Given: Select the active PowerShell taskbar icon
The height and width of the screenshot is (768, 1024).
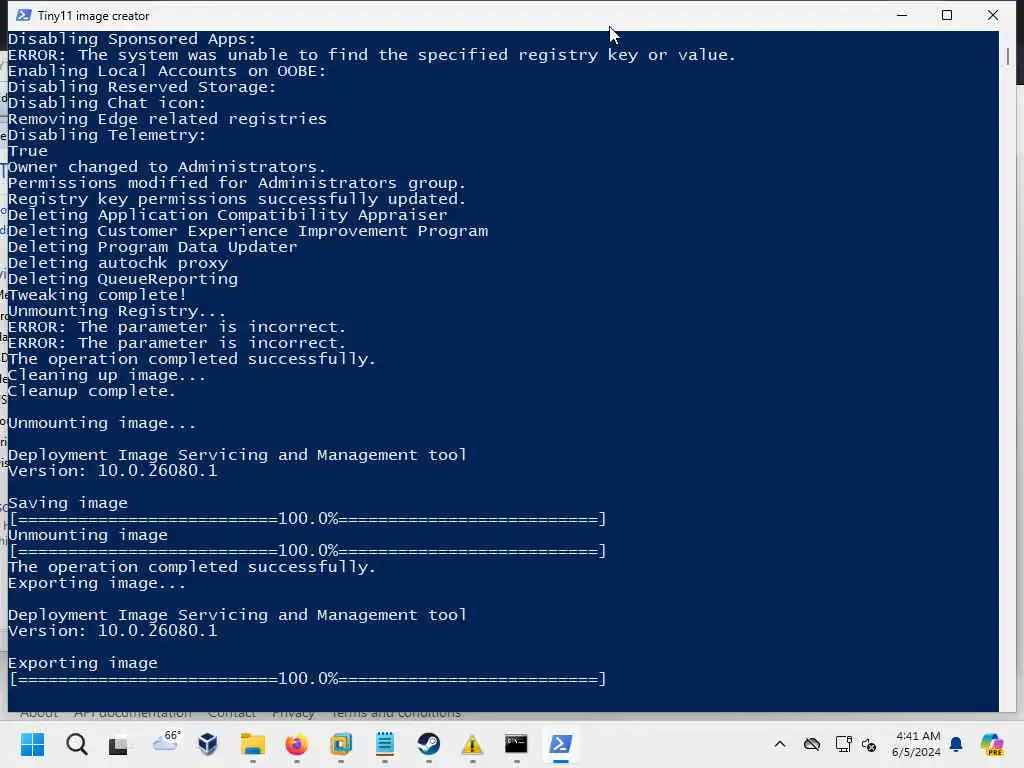Looking at the screenshot, I should click(x=560, y=744).
